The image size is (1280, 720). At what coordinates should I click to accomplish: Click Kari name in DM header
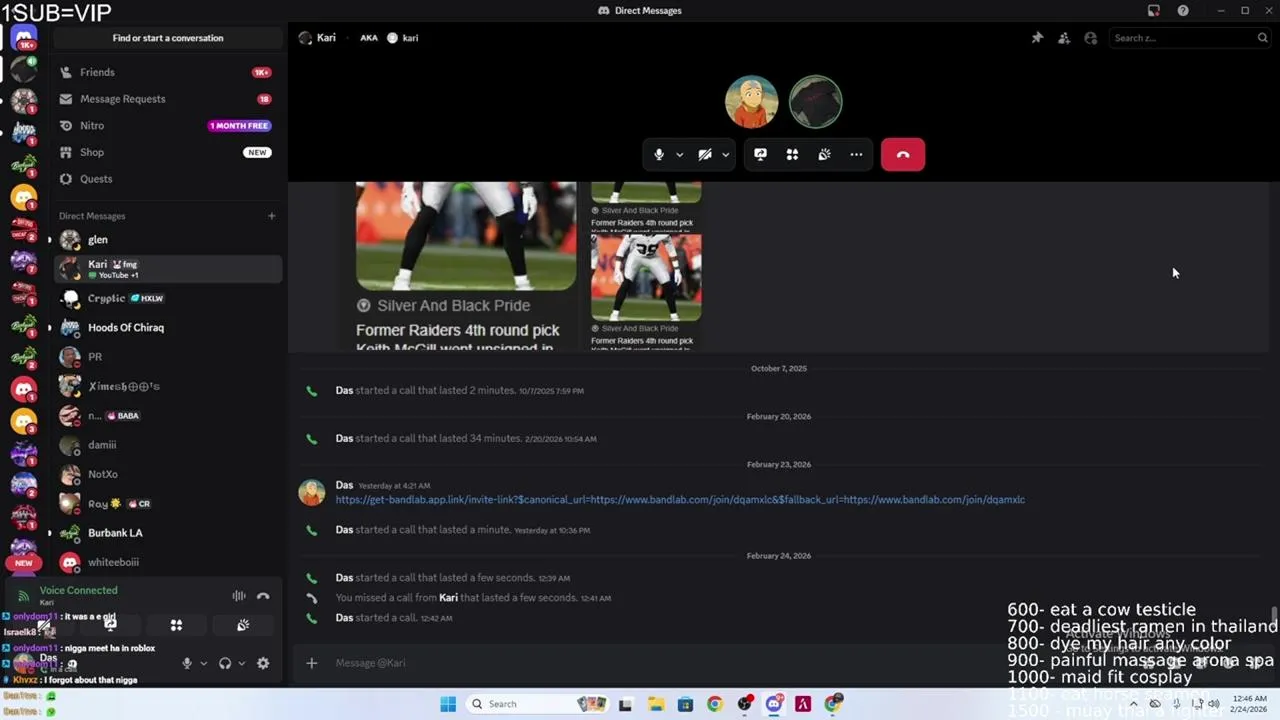[326, 38]
